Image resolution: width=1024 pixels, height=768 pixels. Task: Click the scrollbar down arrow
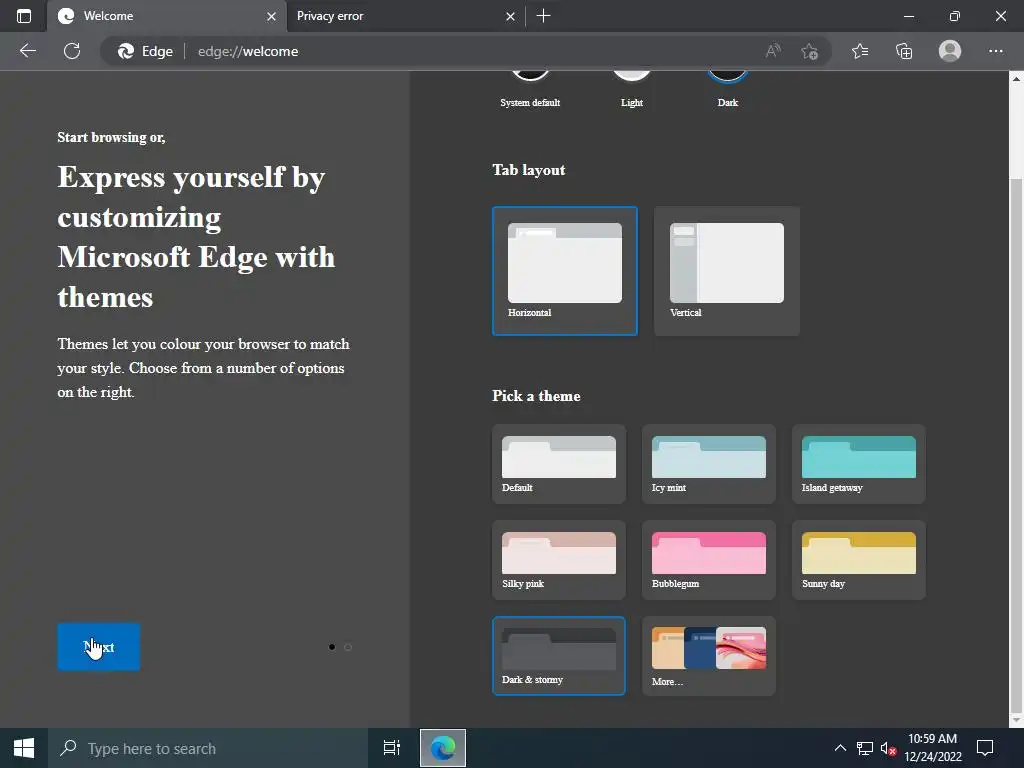1016,720
